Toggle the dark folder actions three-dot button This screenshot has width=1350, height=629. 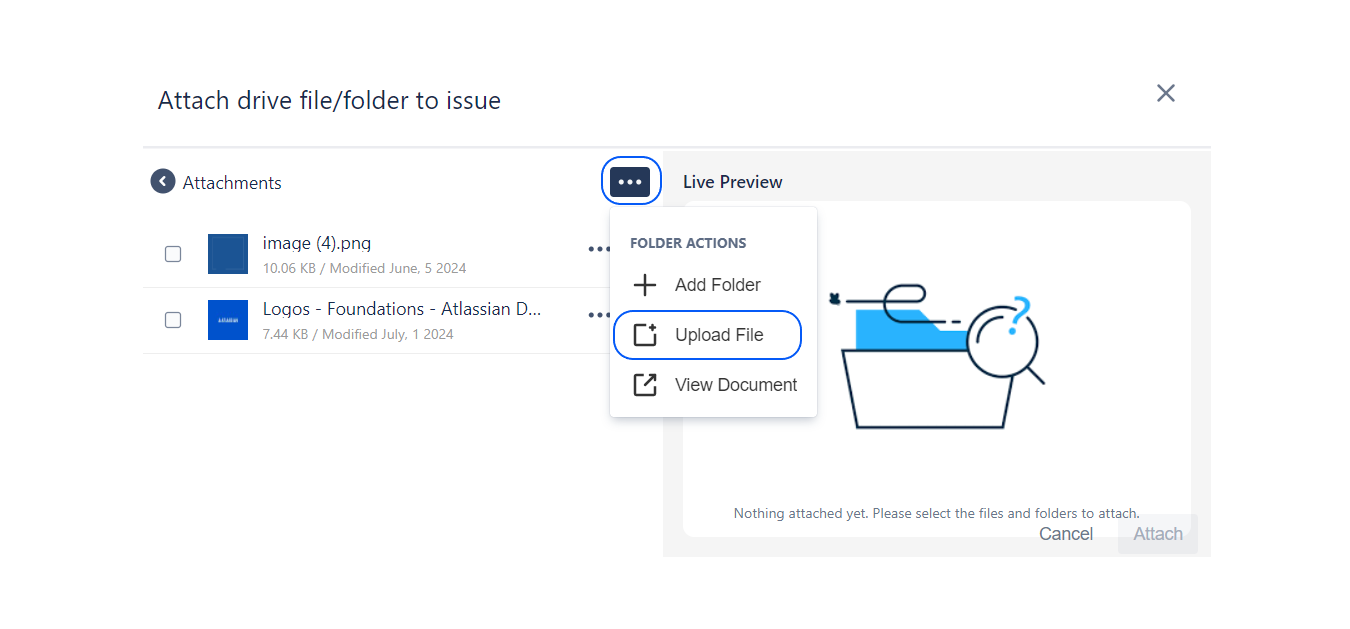[x=630, y=182]
